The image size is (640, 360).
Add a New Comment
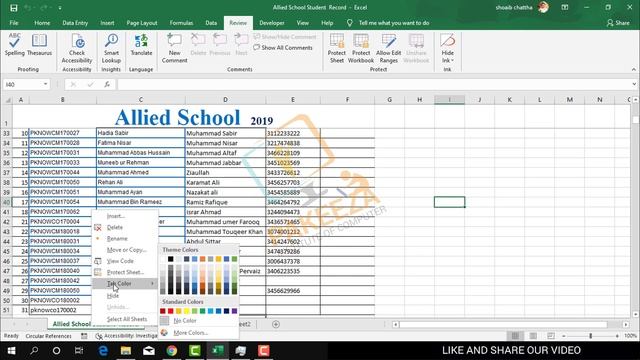[x=174, y=49]
